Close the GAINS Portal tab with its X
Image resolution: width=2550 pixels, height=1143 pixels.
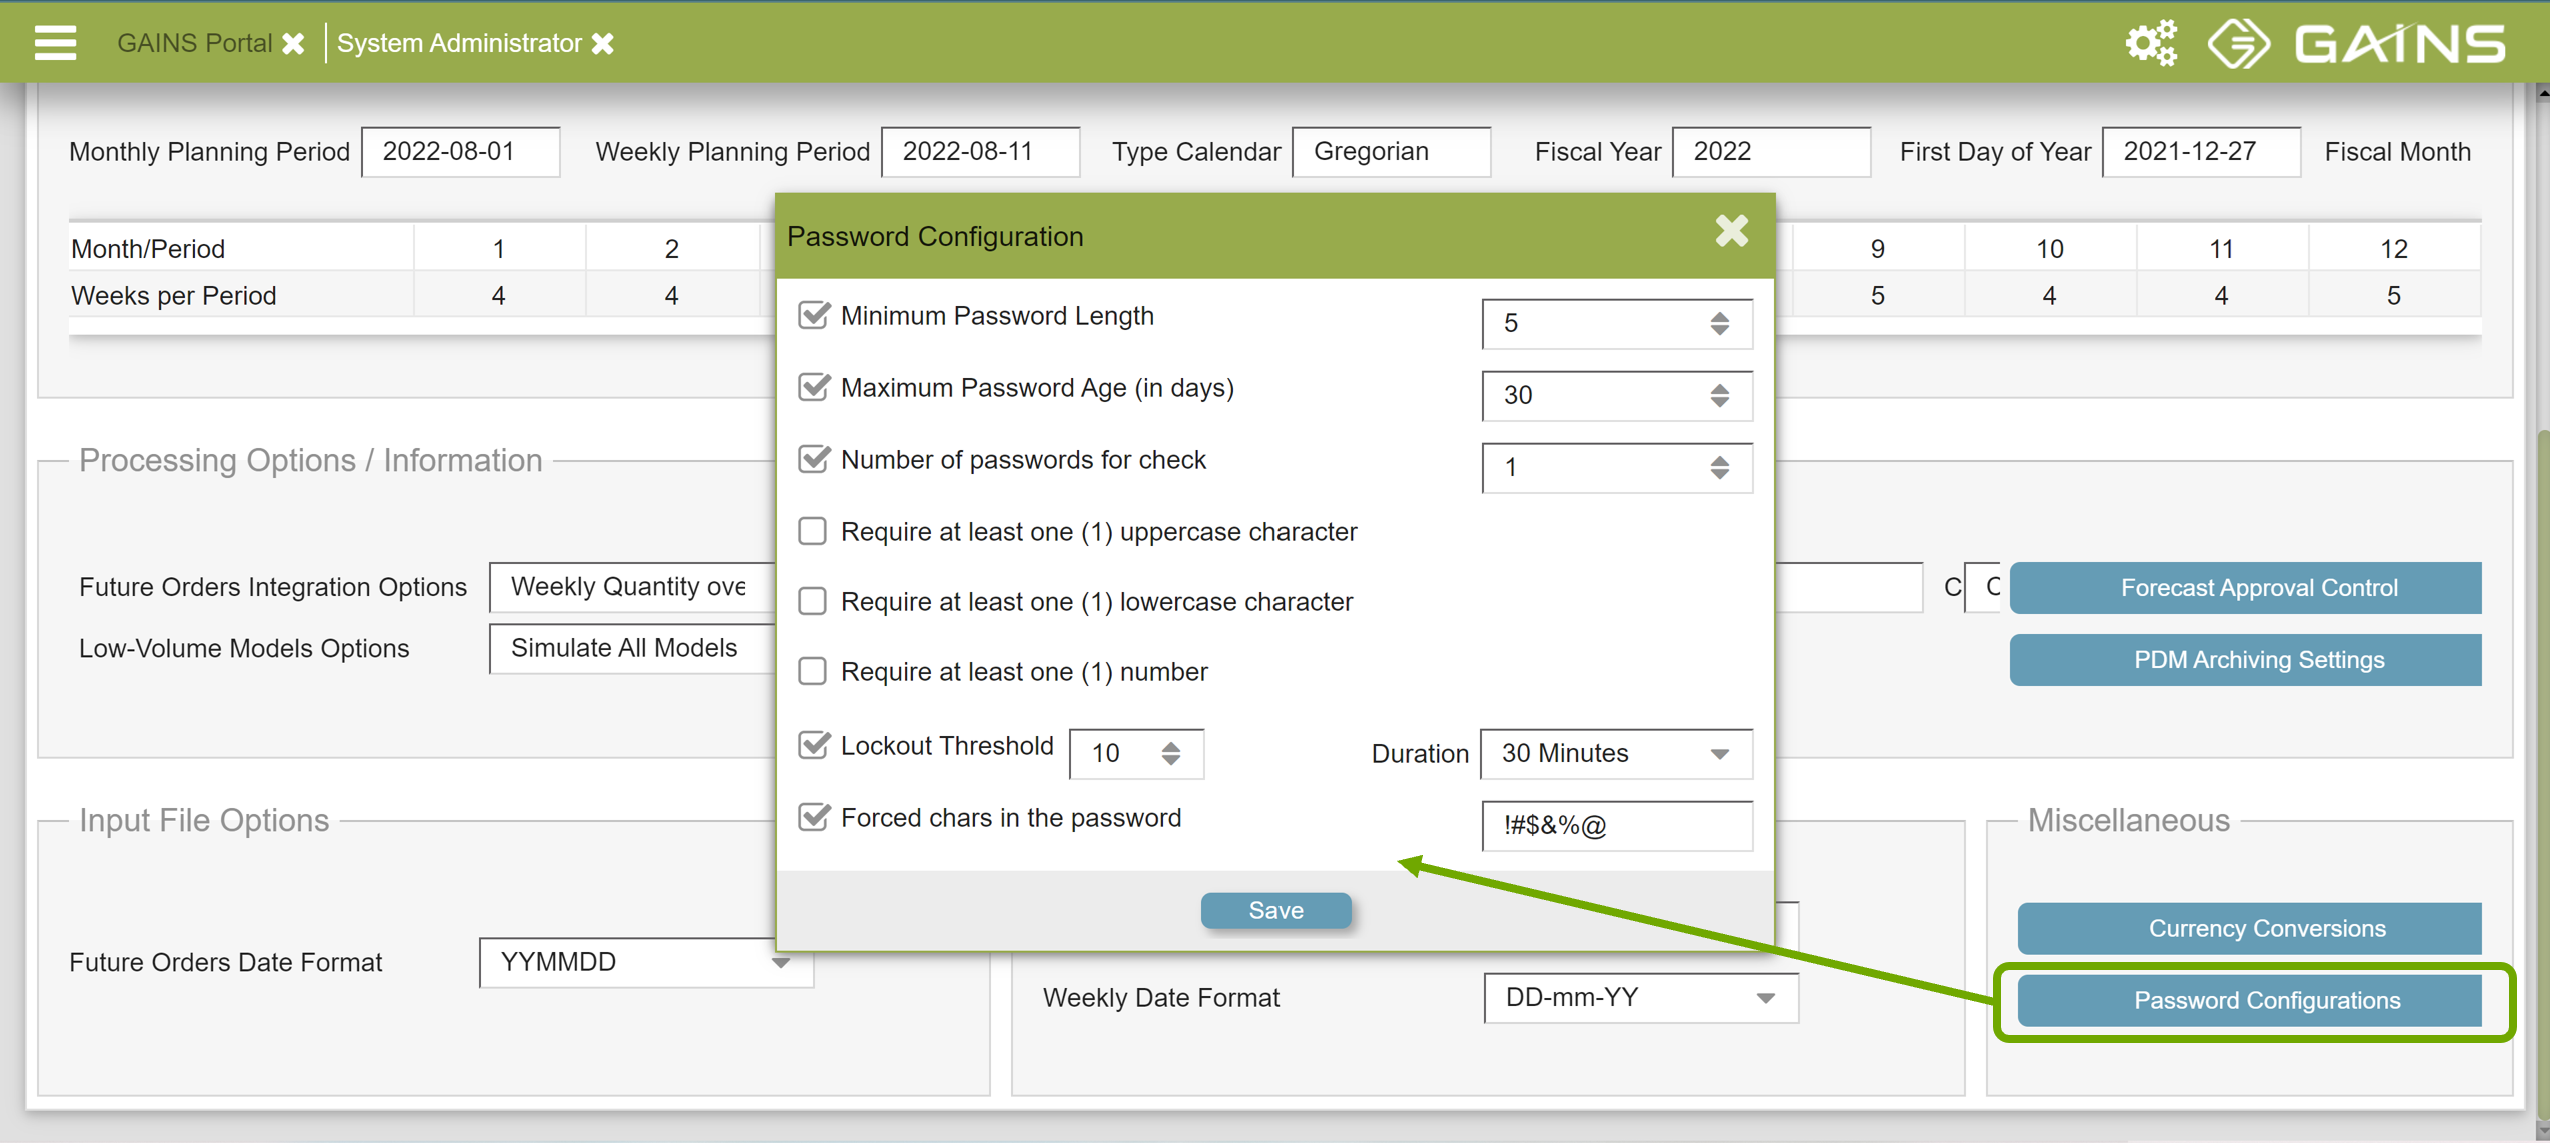(293, 44)
